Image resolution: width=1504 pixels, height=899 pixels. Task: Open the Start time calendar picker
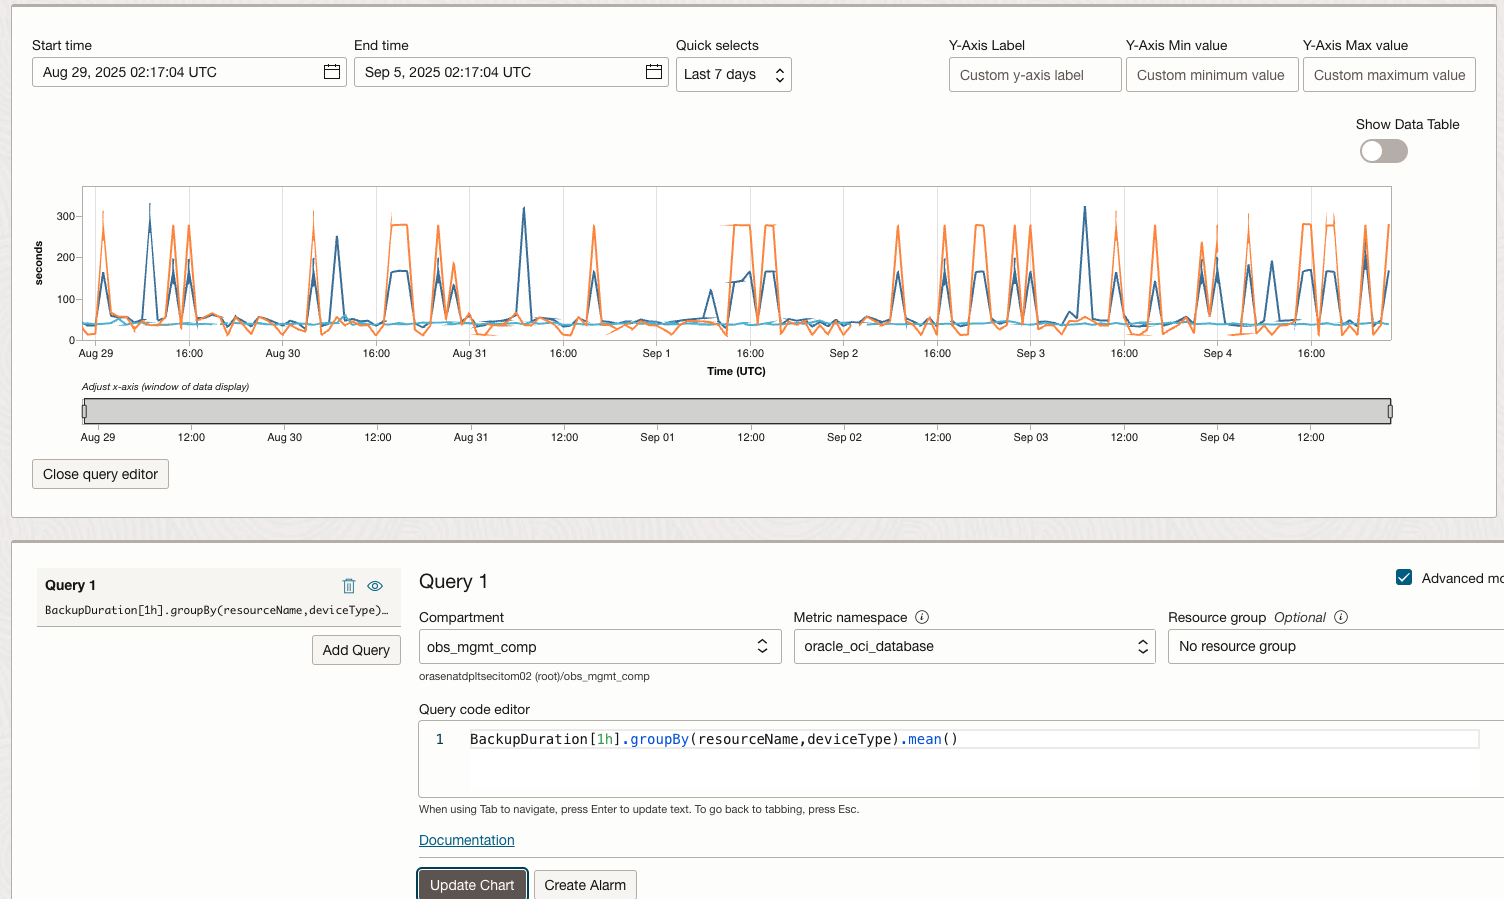(x=331, y=71)
